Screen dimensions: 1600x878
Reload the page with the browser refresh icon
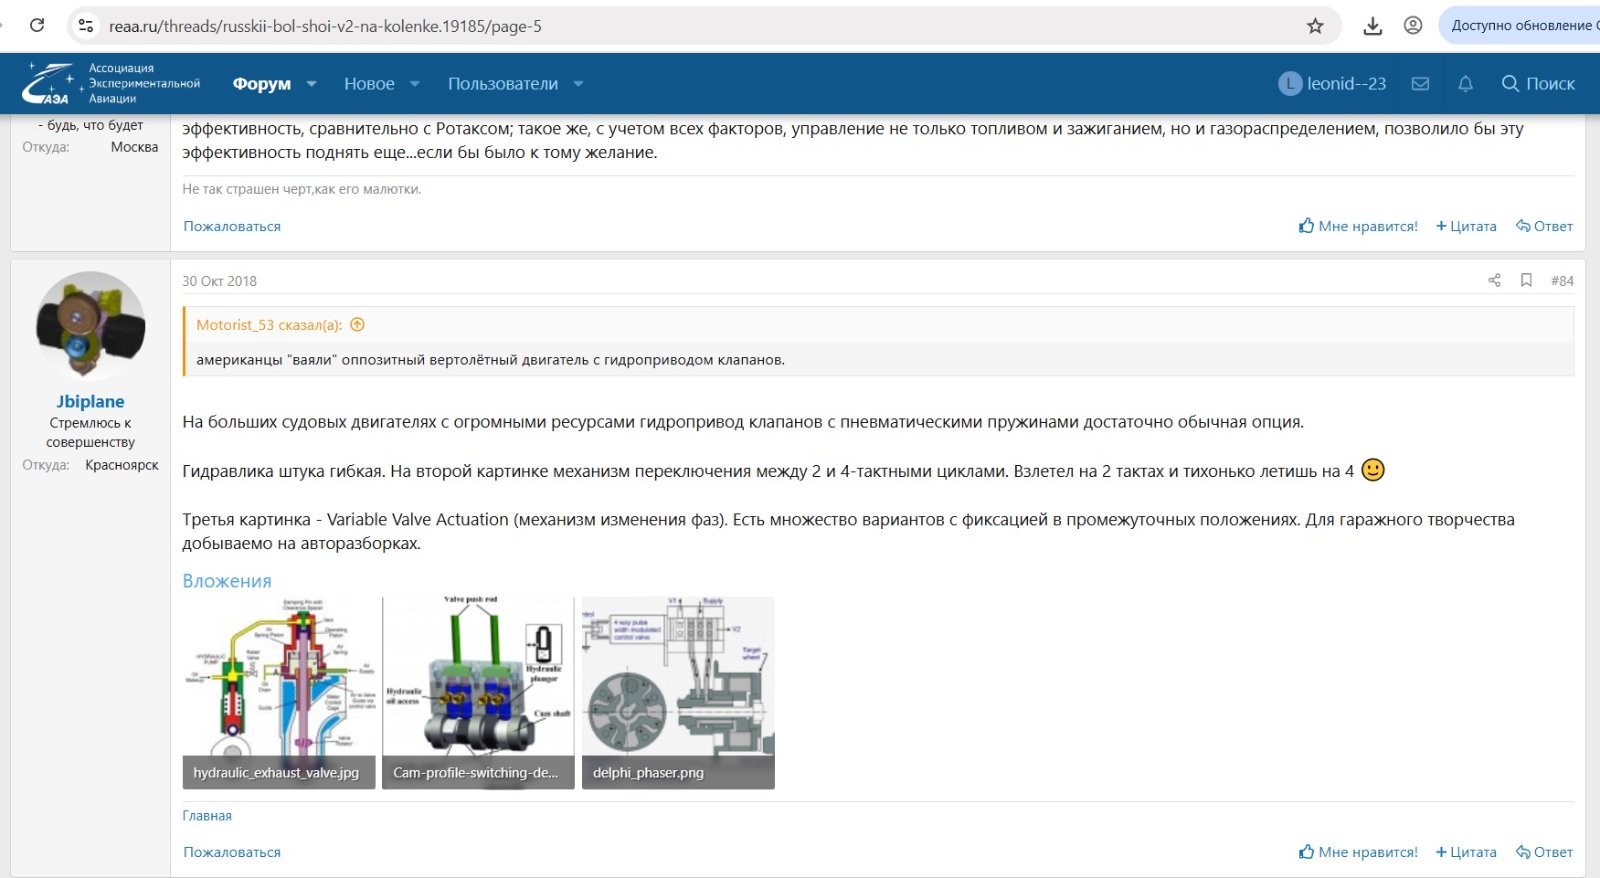point(37,25)
